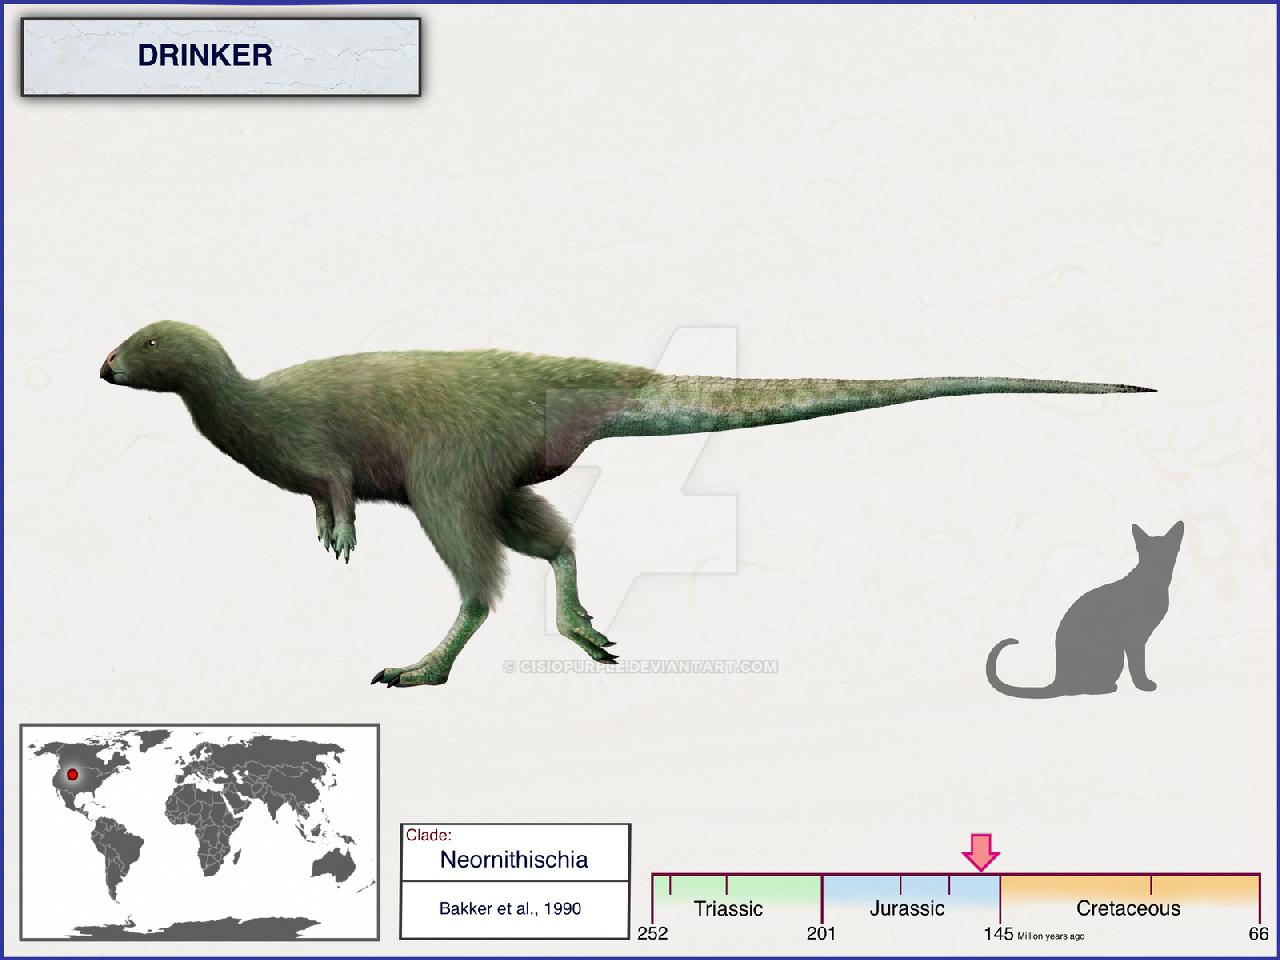Click the 66 timeline end label
Viewport: 1280px width, 960px height.
tap(1259, 934)
